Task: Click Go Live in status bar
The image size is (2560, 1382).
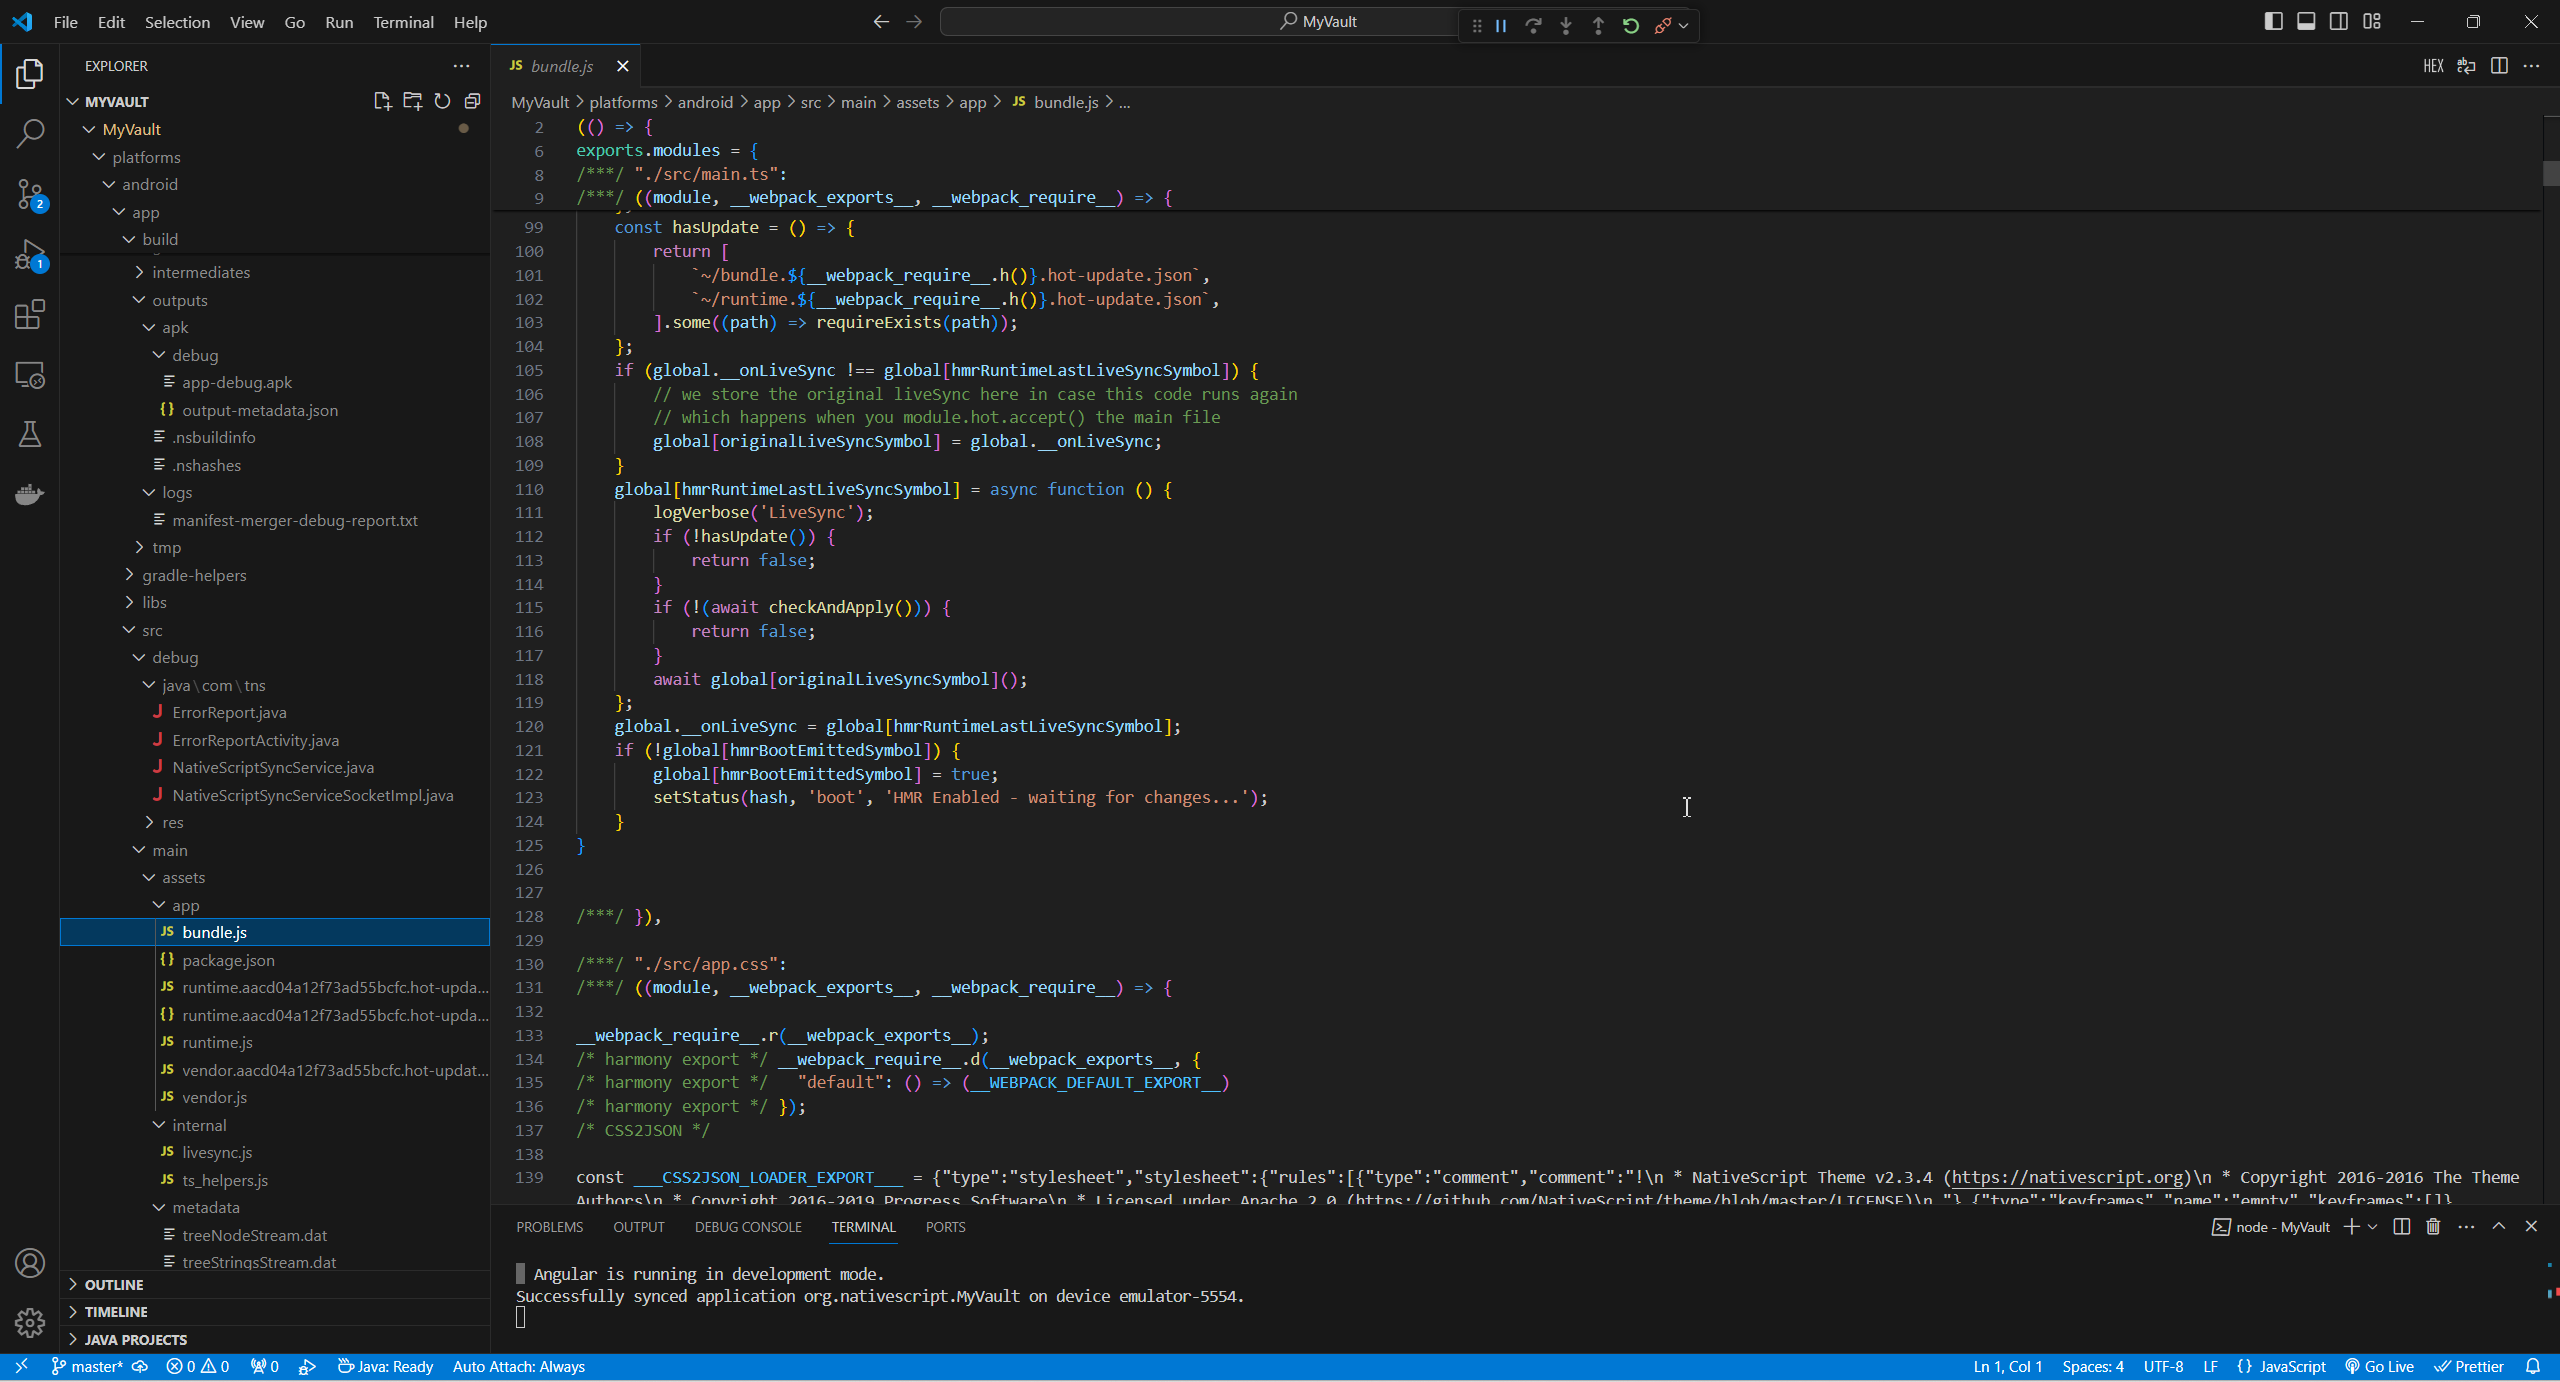Action: [x=2379, y=1366]
